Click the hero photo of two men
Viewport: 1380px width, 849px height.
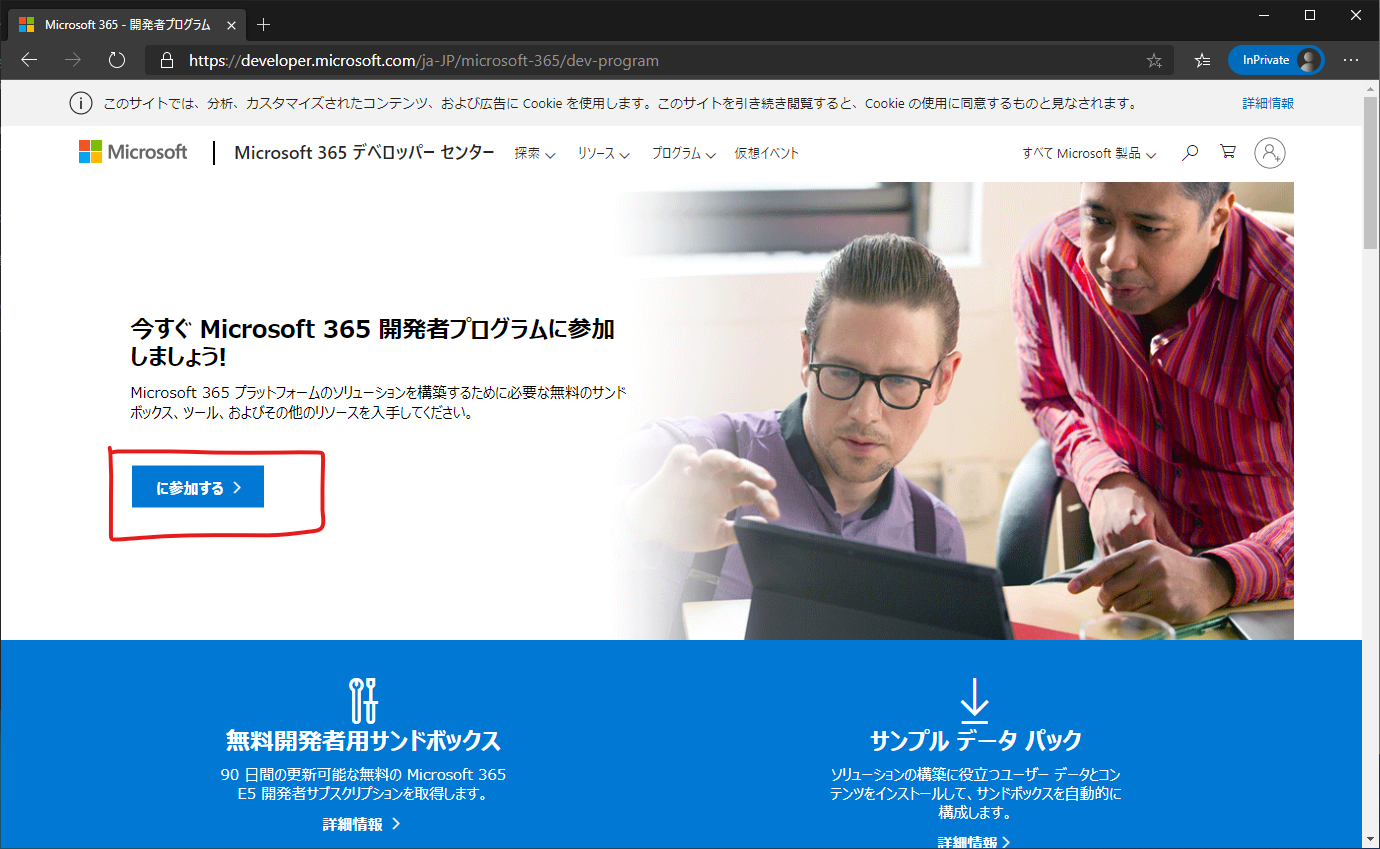pos(955,411)
